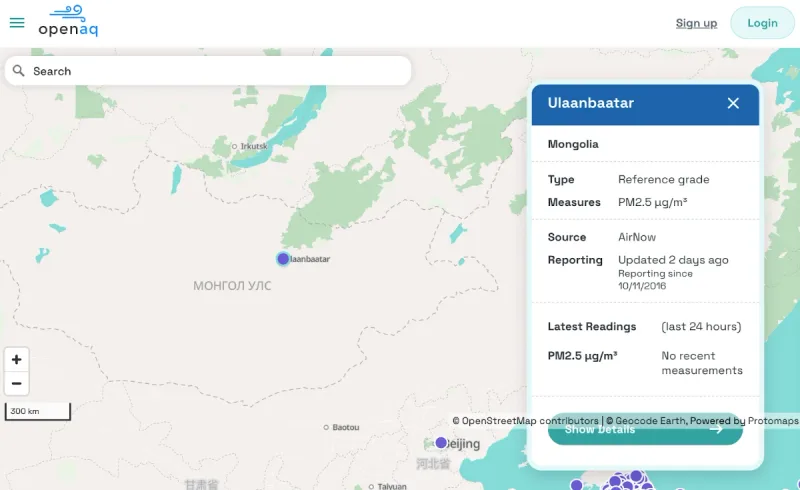Zoom in the map with plus button
Image resolution: width=800 pixels, height=490 pixels.
coord(16,360)
